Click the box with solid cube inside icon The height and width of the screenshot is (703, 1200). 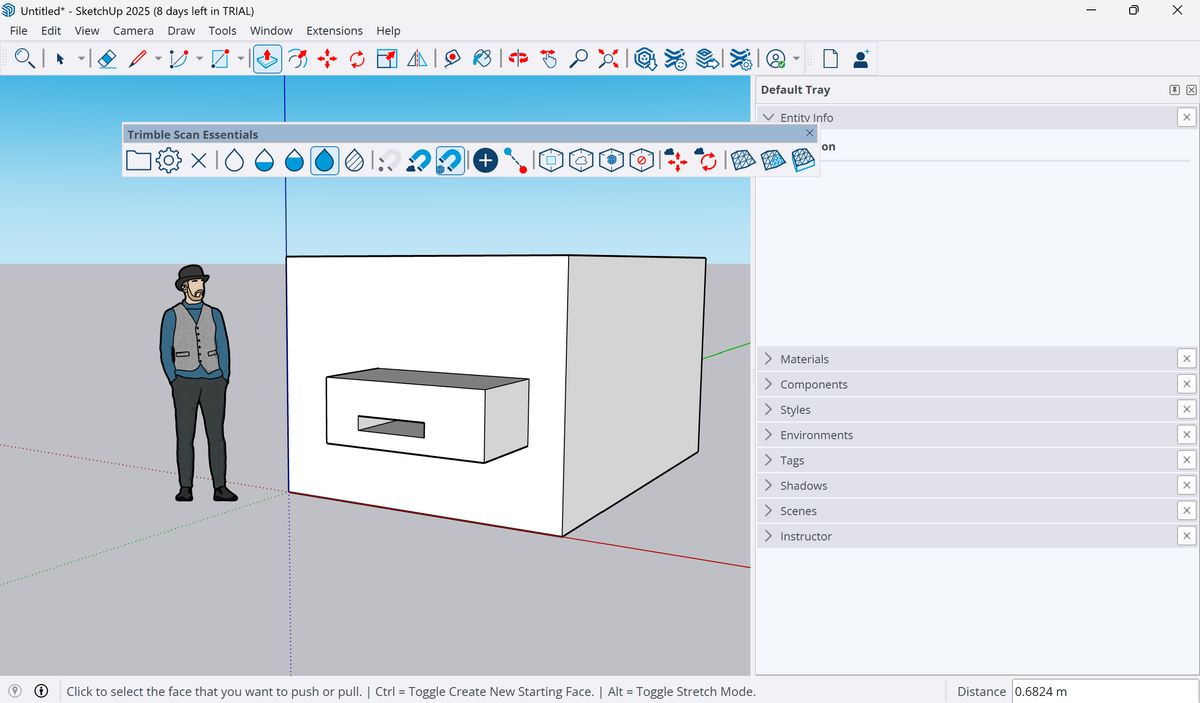tap(612, 160)
